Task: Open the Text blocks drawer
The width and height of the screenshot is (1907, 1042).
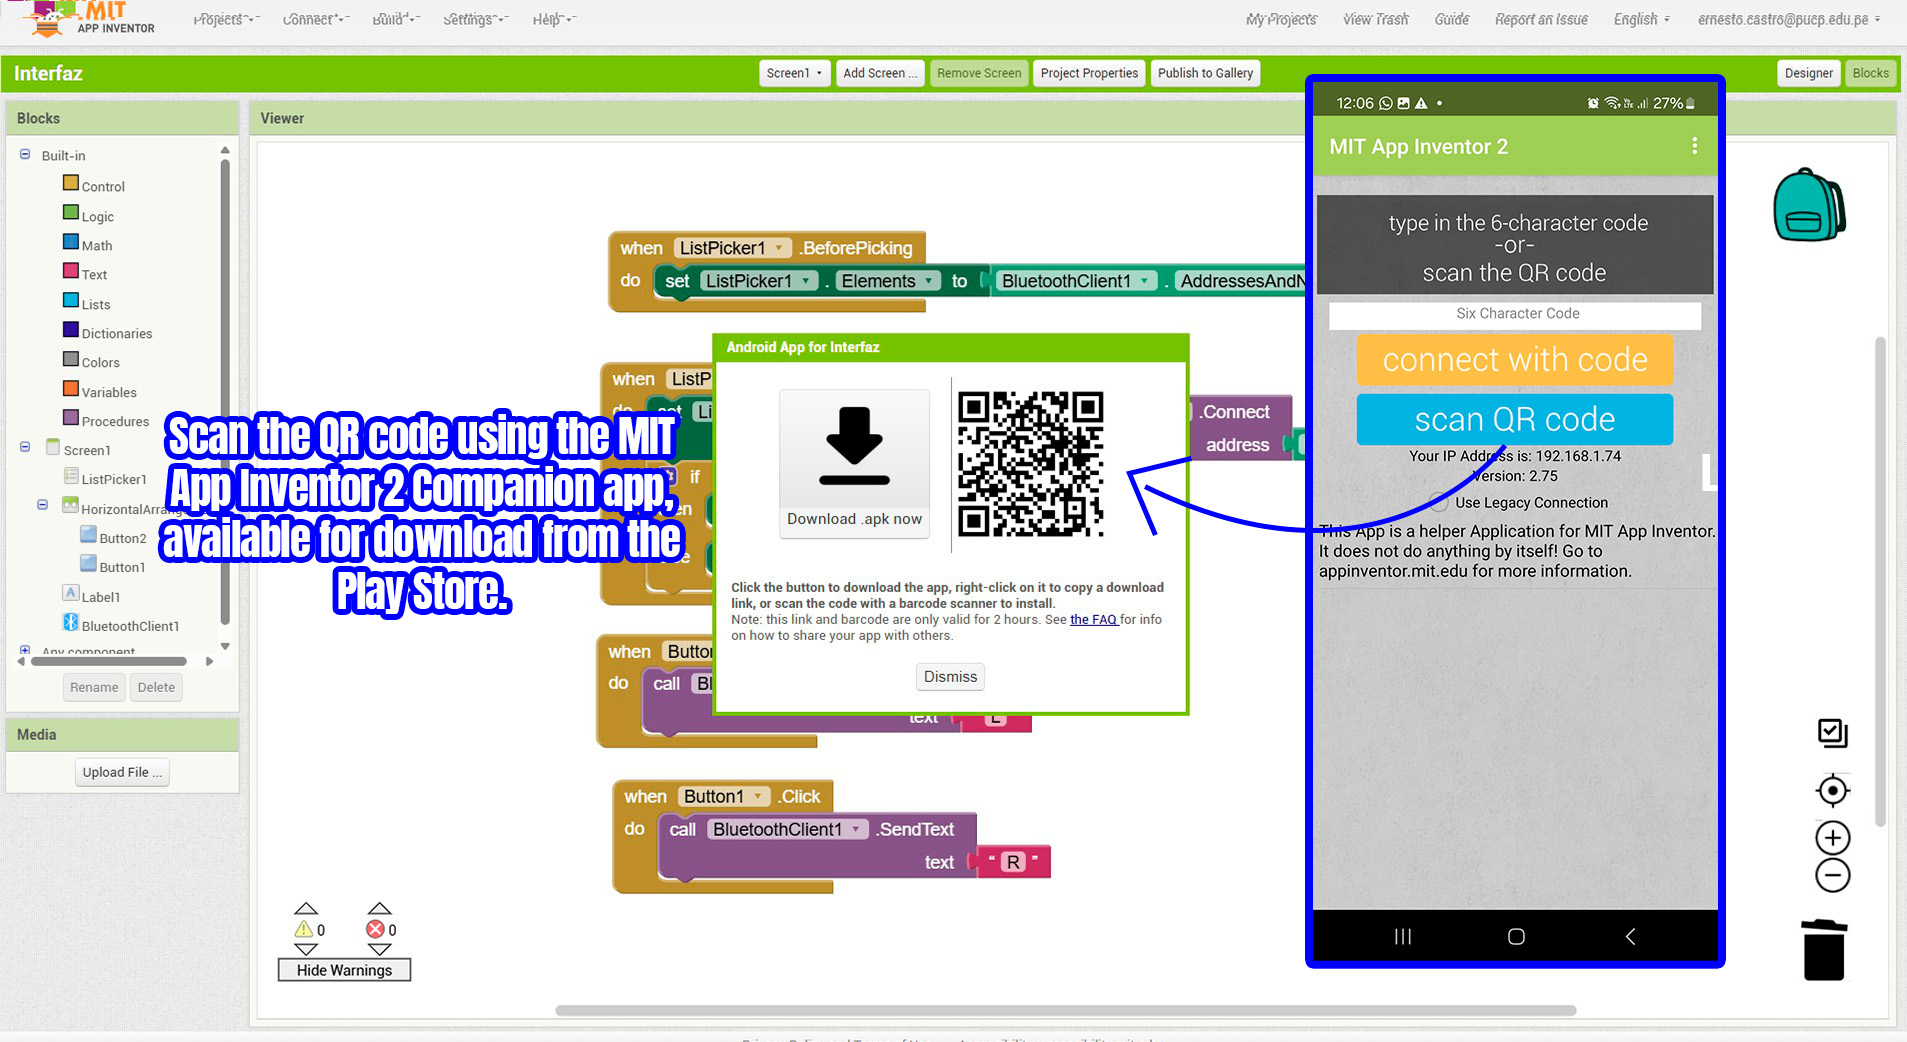Action: point(85,273)
